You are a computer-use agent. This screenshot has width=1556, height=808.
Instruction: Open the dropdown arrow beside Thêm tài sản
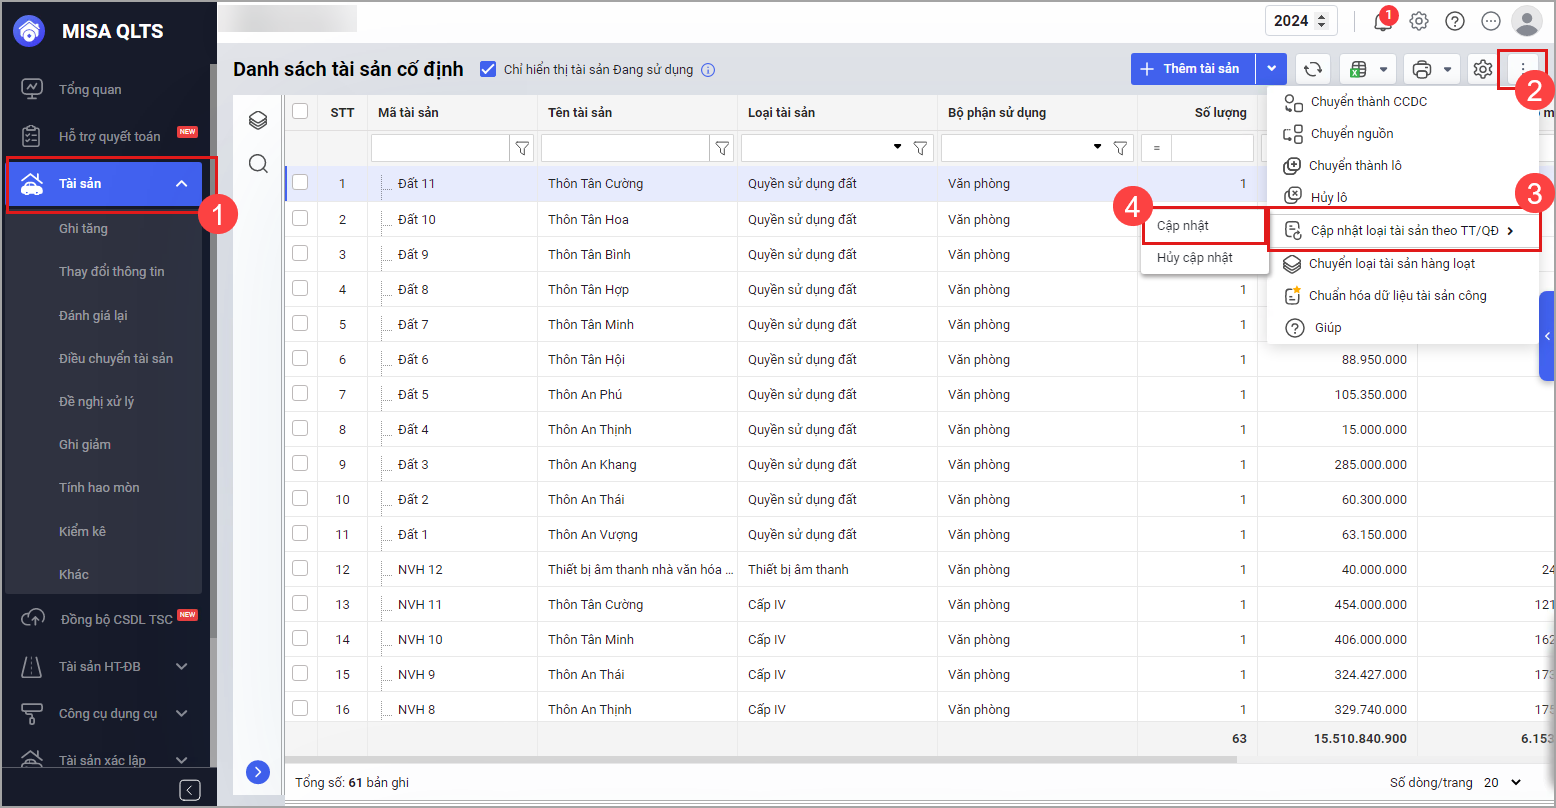click(x=1271, y=69)
